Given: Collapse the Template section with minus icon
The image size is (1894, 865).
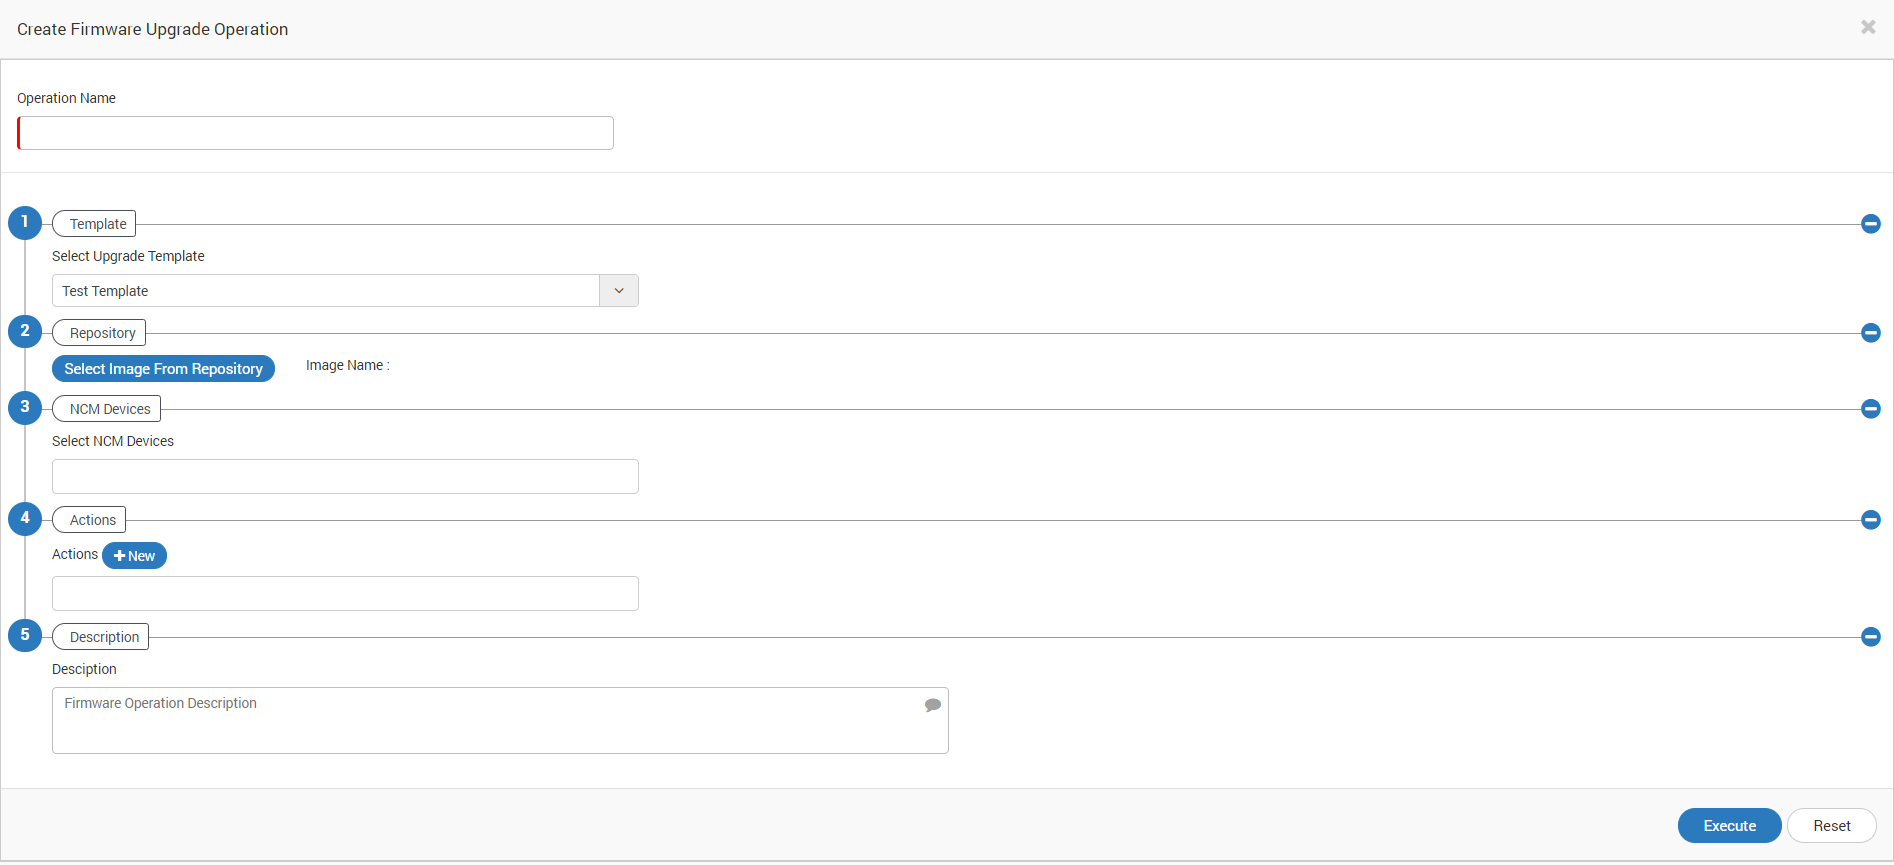Looking at the screenshot, I should pos(1871,224).
